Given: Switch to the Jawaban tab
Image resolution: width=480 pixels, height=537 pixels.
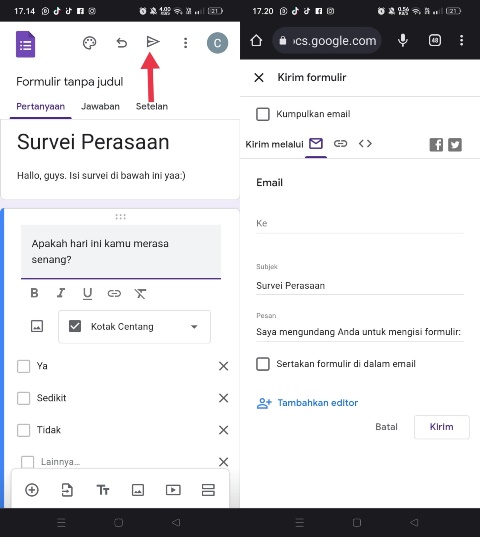Looking at the screenshot, I should click(100, 107).
